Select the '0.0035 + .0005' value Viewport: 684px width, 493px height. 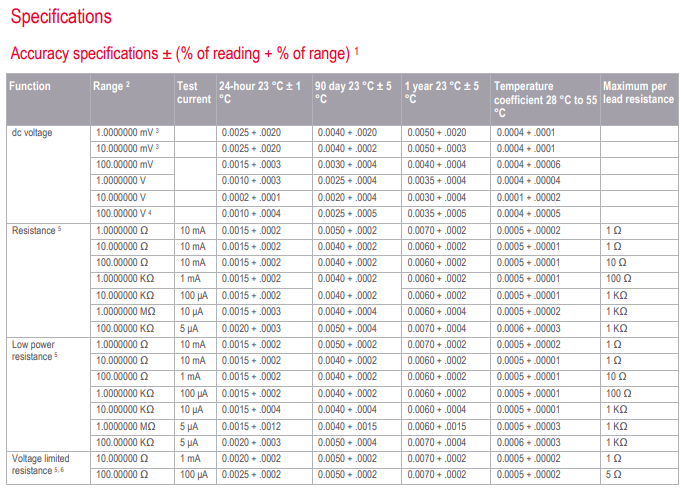437,214
